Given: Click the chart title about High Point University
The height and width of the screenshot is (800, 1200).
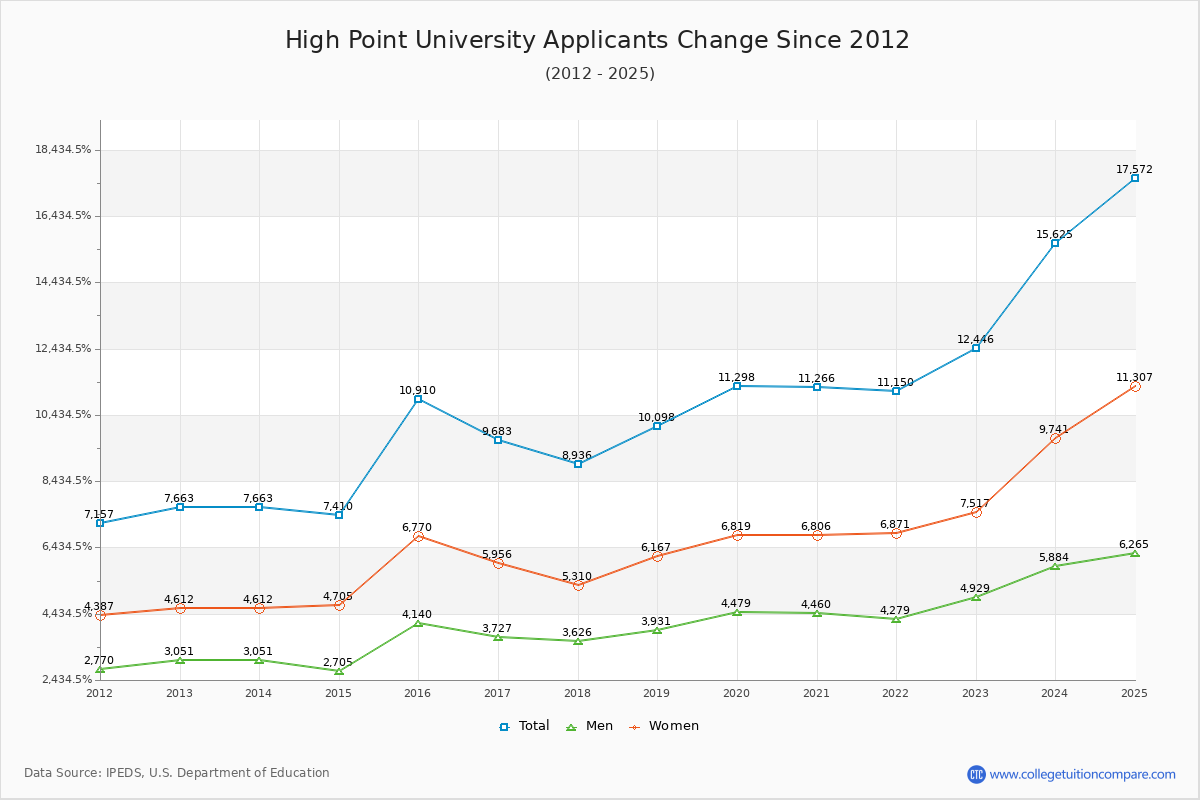Looking at the screenshot, I should [x=600, y=40].
